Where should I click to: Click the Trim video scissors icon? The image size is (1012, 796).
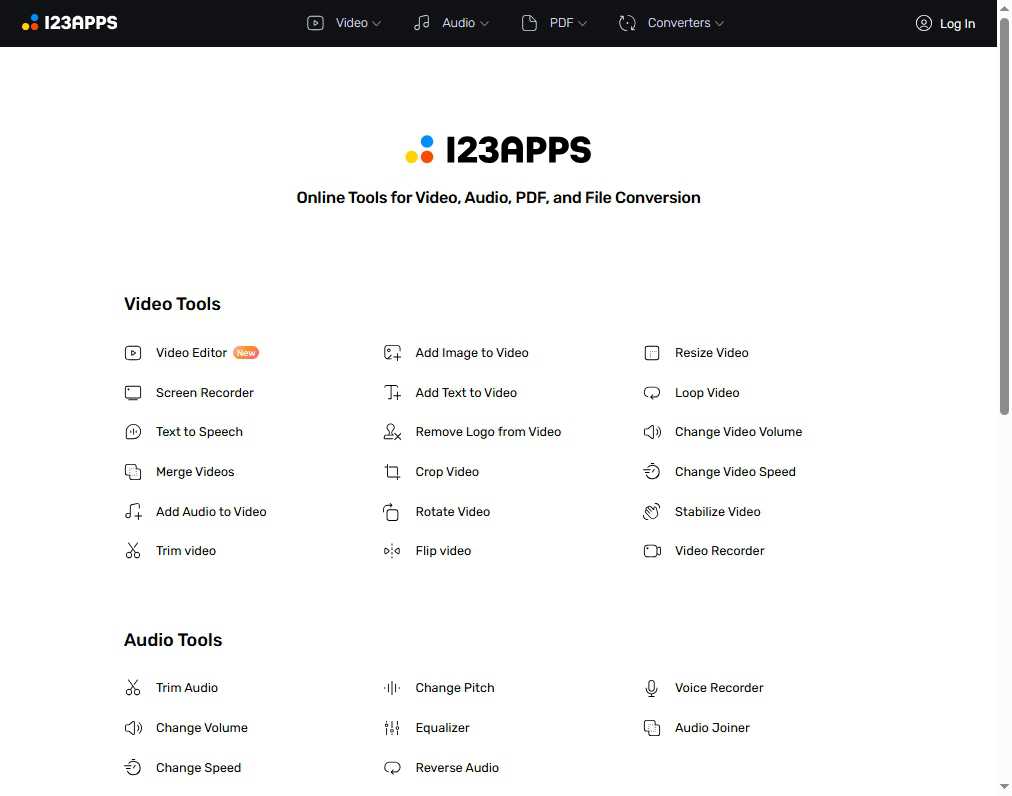click(133, 550)
